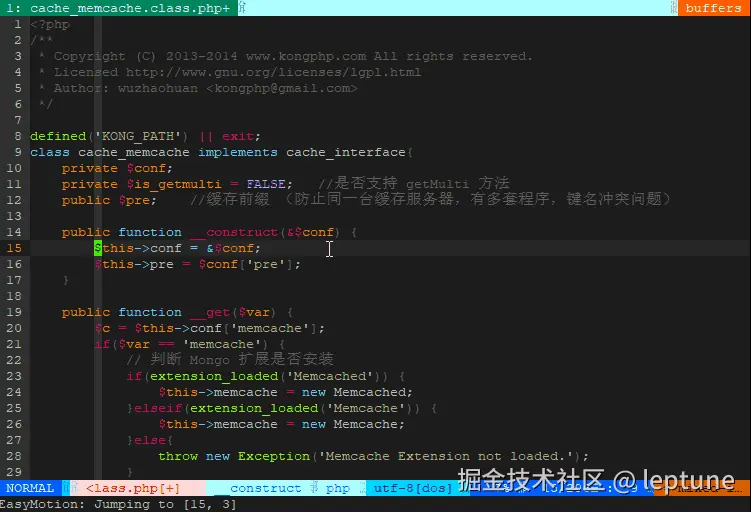Click the 'elseif' keyword on line 25
751x512 pixels.
158,409
